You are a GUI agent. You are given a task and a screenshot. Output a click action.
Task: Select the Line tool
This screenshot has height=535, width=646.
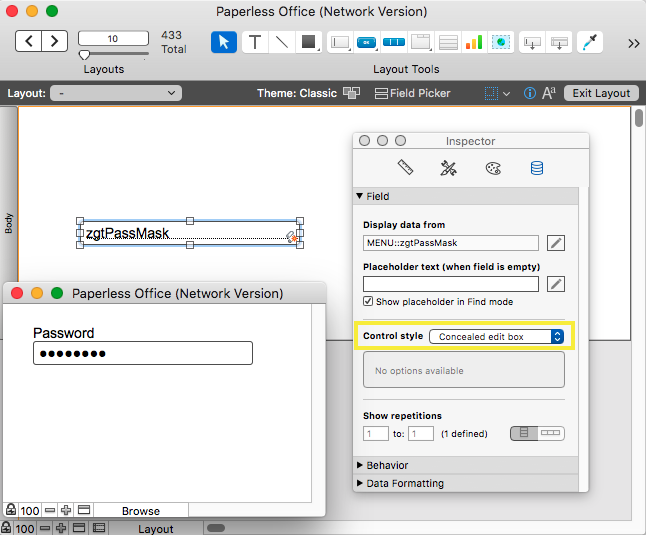tap(281, 42)
